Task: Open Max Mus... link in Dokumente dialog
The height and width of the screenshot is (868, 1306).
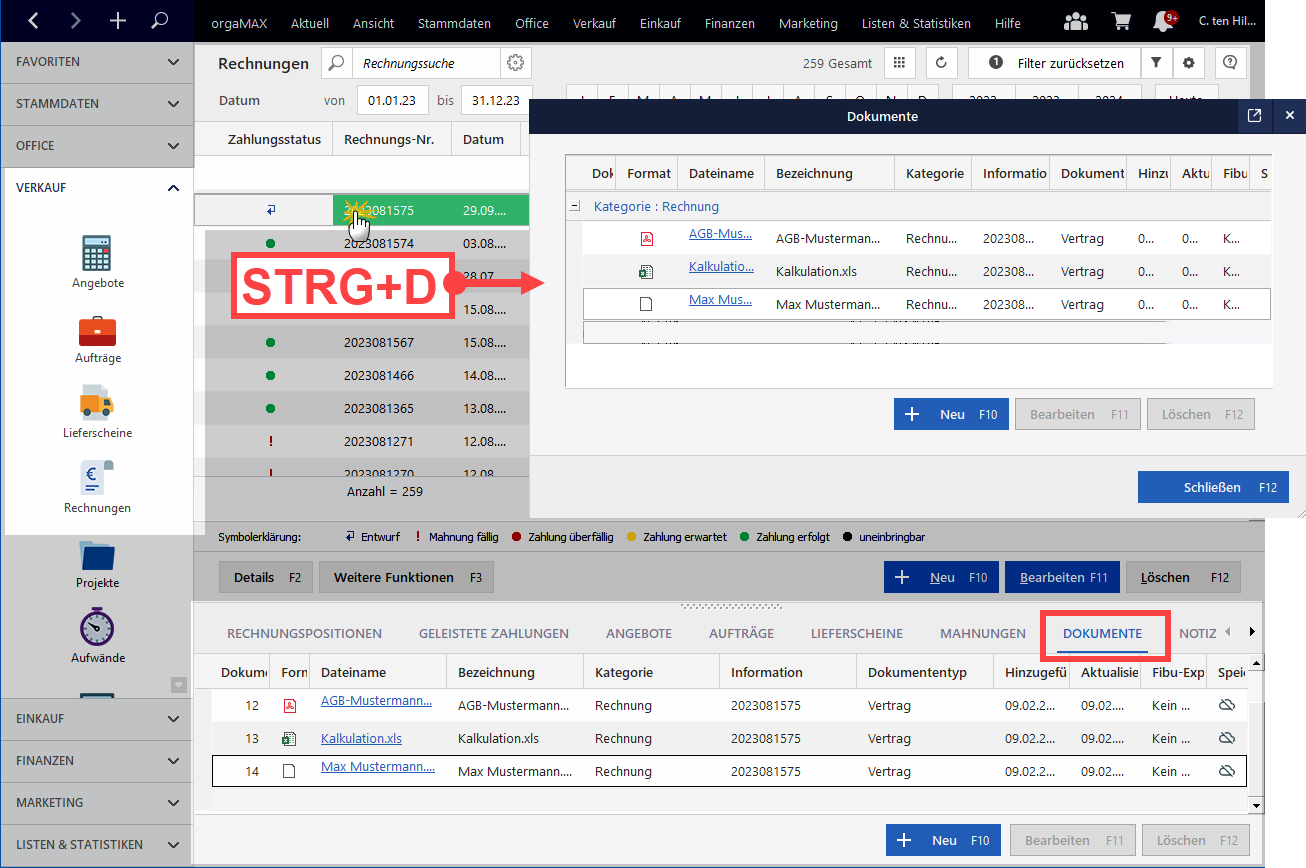Action: (720, 300)
